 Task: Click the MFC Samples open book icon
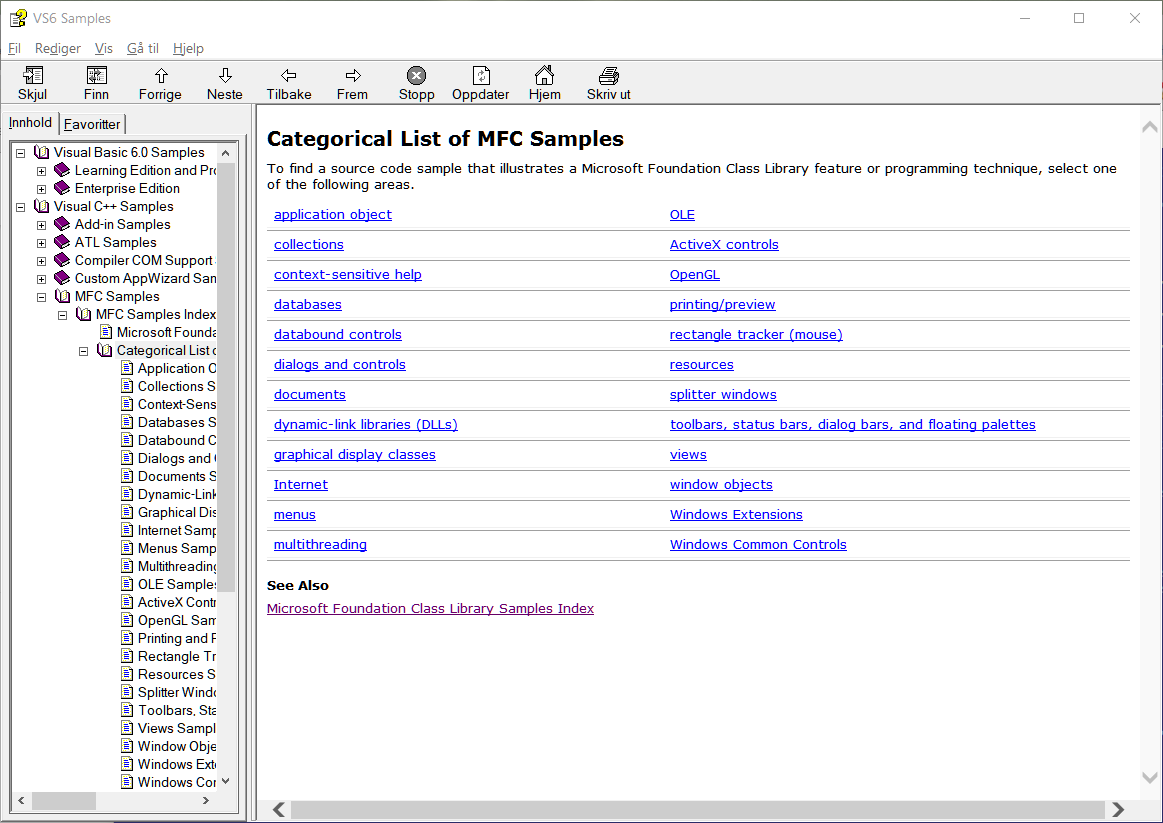(x=62, y=297)
